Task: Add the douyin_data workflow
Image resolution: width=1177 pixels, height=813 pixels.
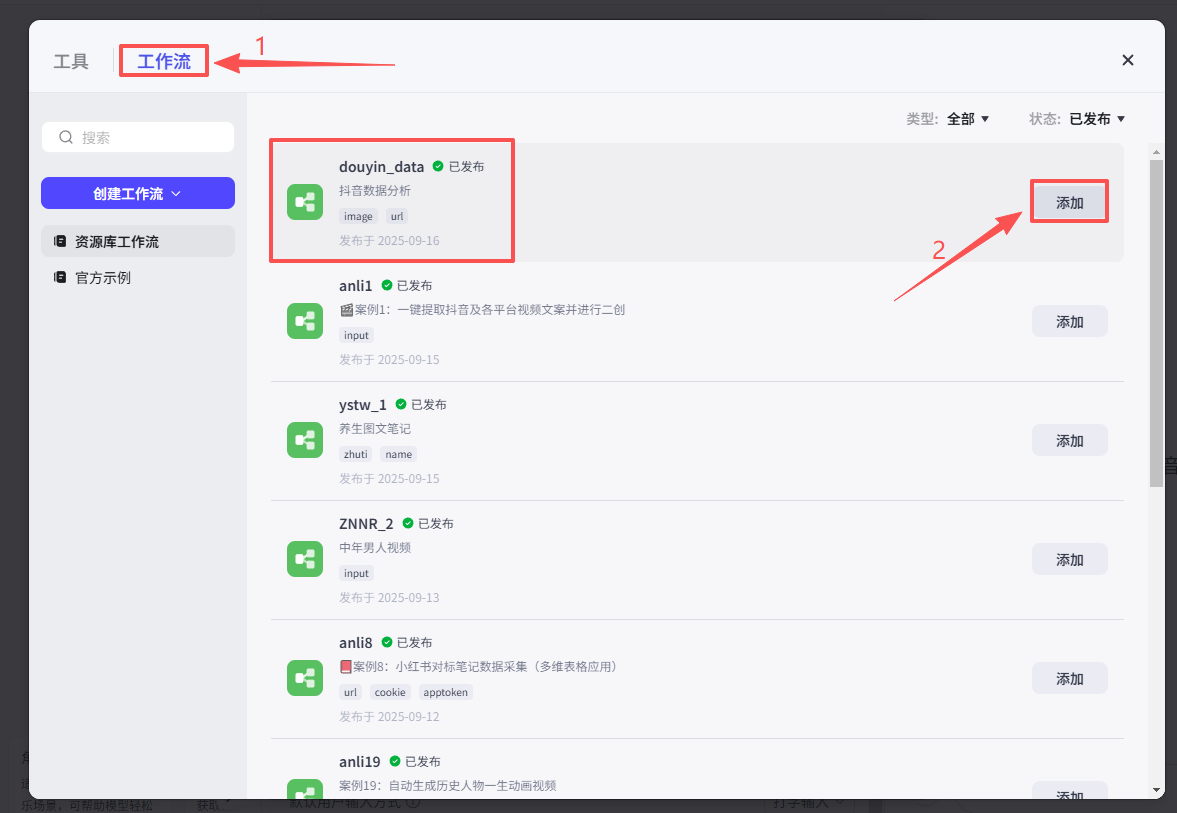Action: [x=1069, y=202]
